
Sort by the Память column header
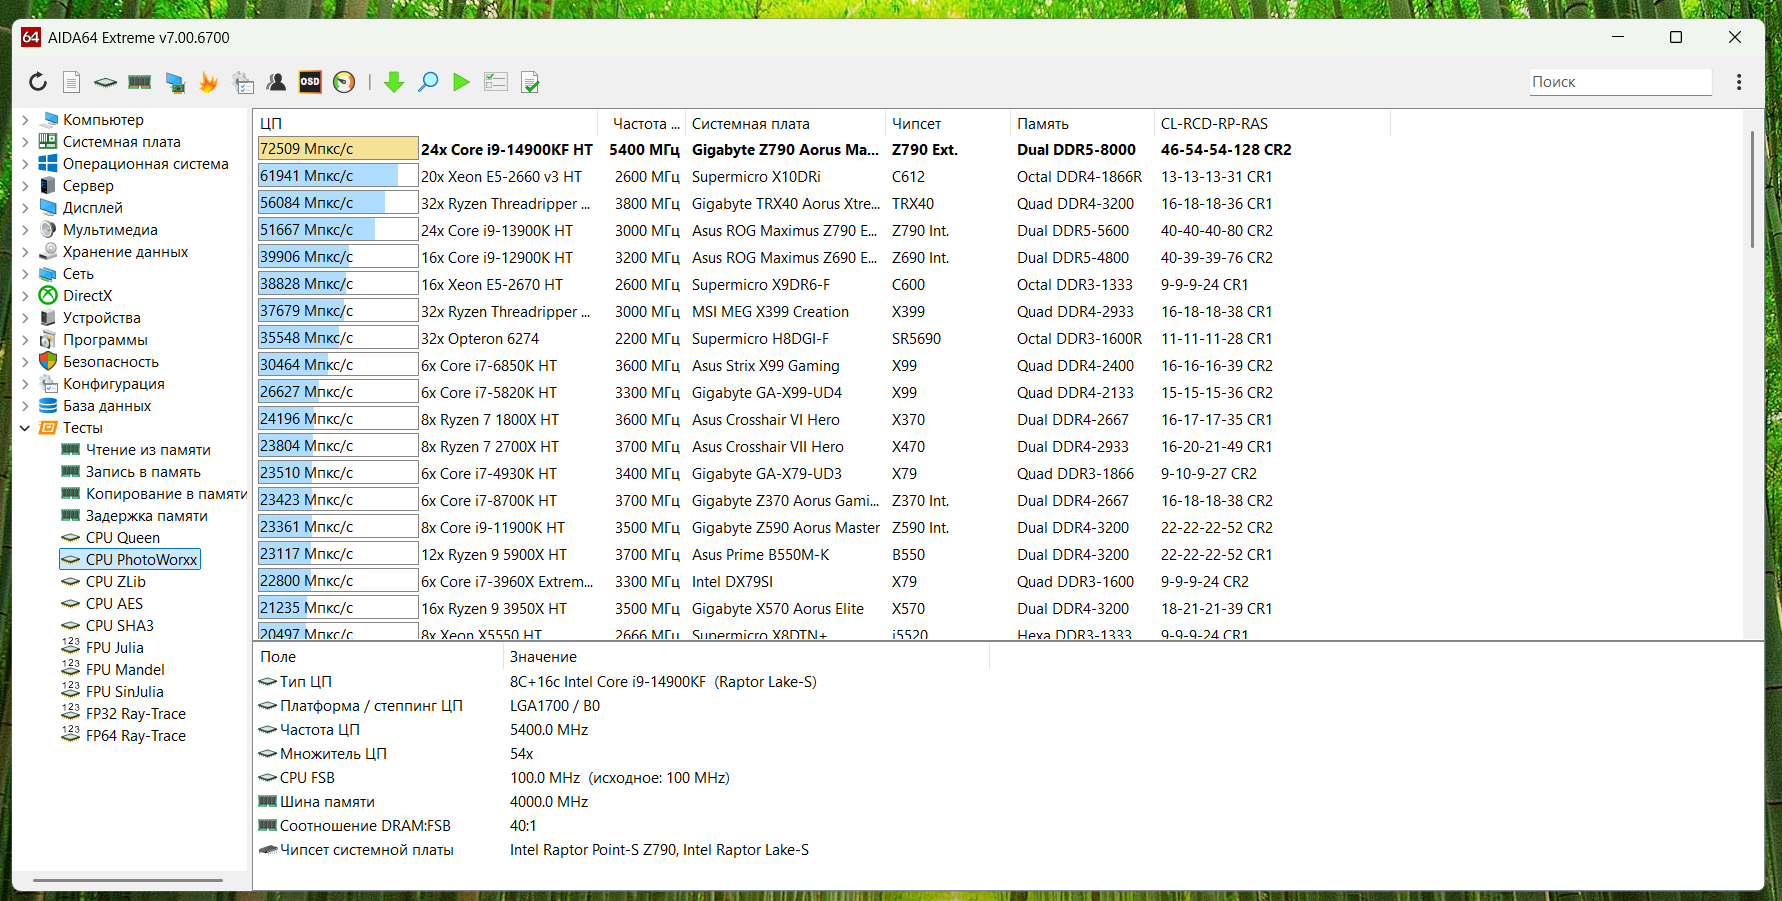coord(1082,124)
